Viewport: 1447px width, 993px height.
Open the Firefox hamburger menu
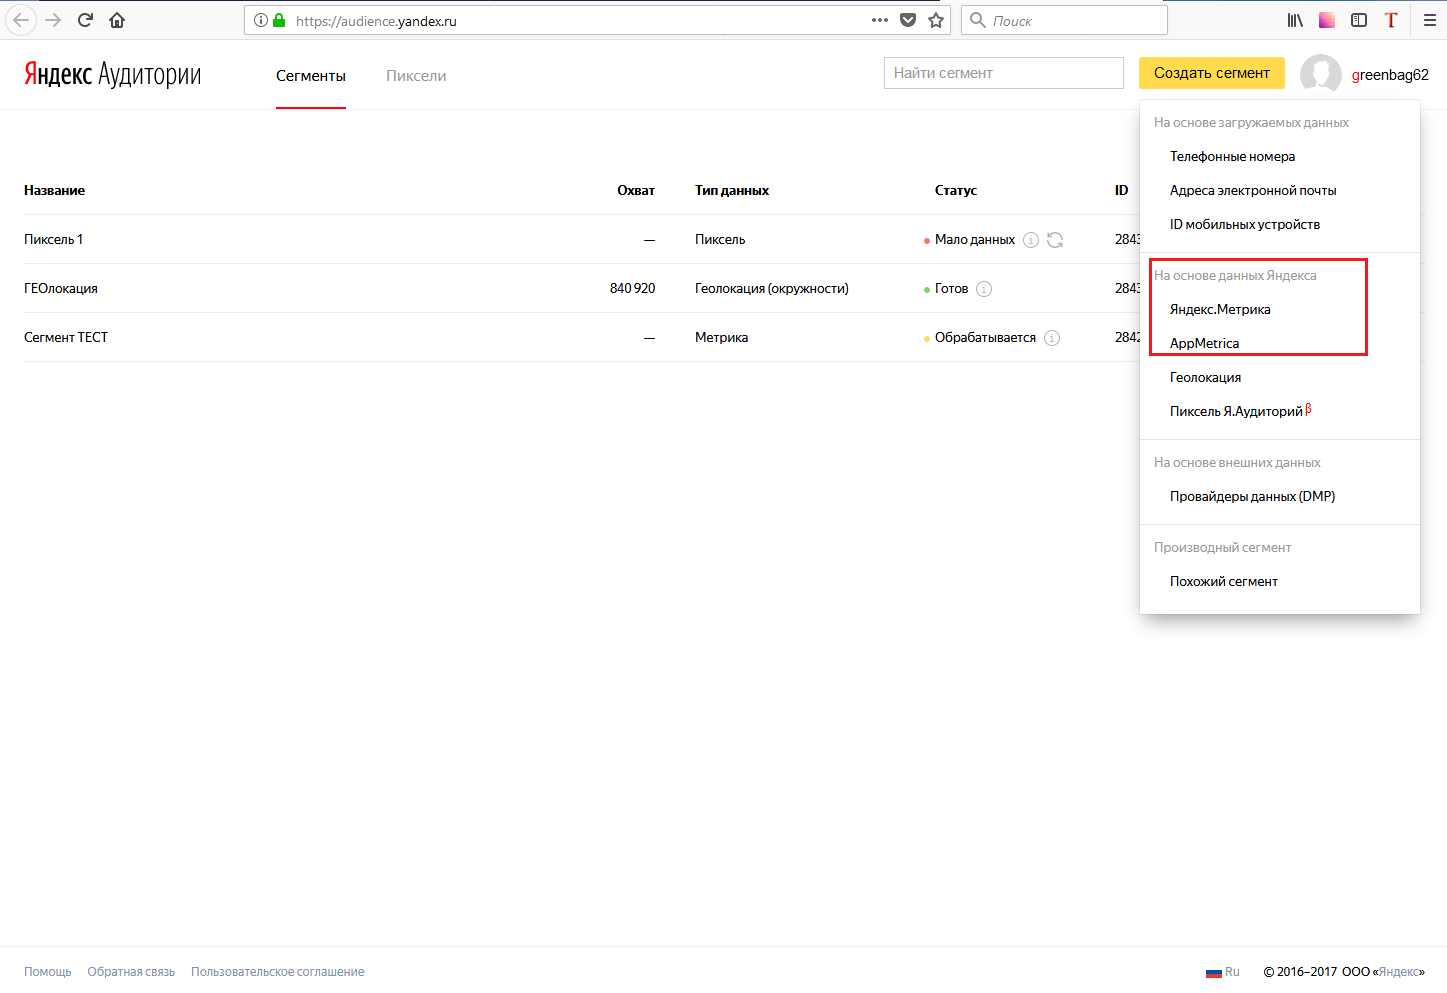1429,20
